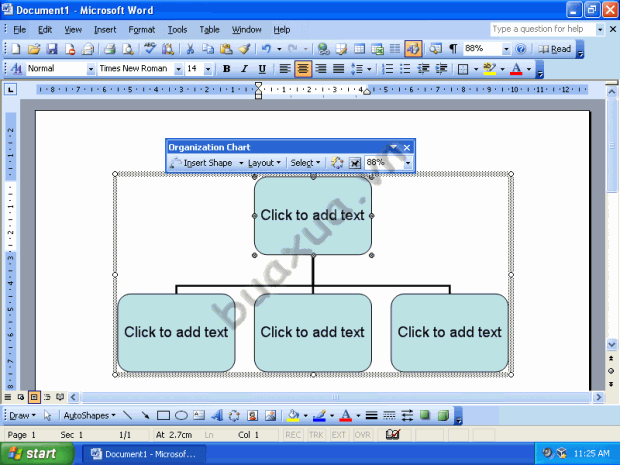Click Fill Color paint bucket in Drawing toolbar

tap(293, 415)
